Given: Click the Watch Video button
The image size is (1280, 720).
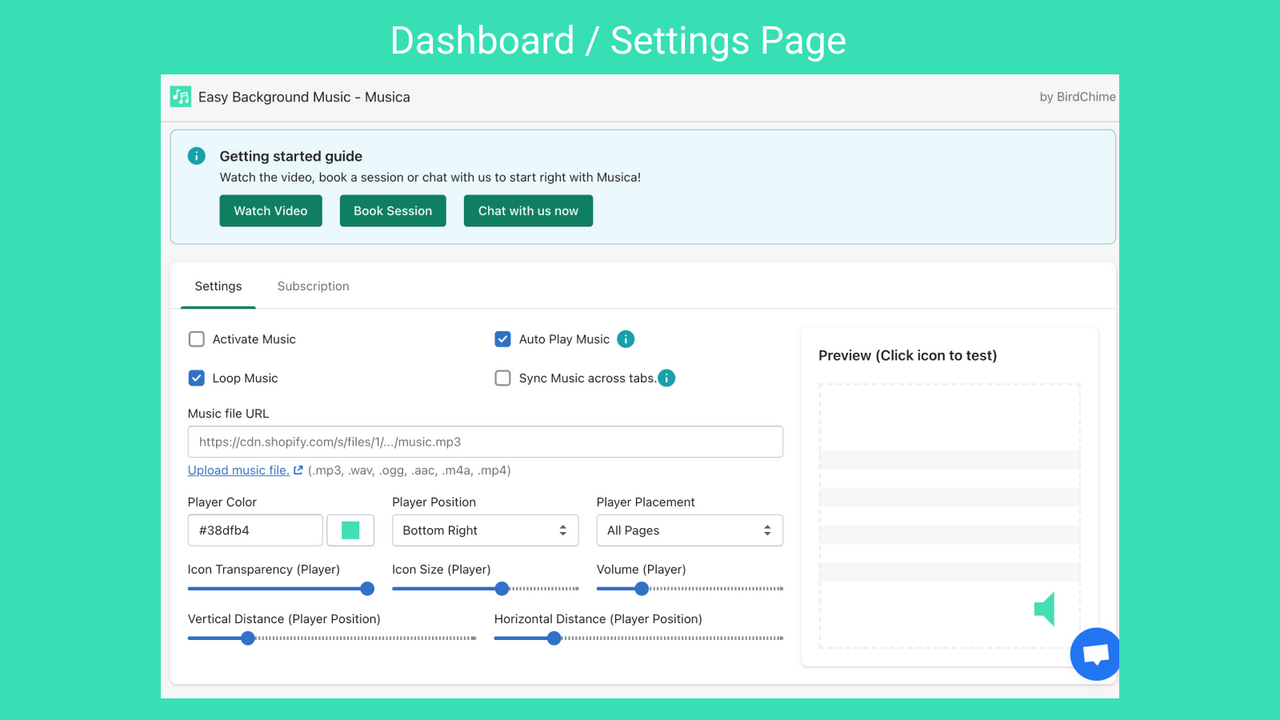Looking at the screenshot, I should 270,210.
